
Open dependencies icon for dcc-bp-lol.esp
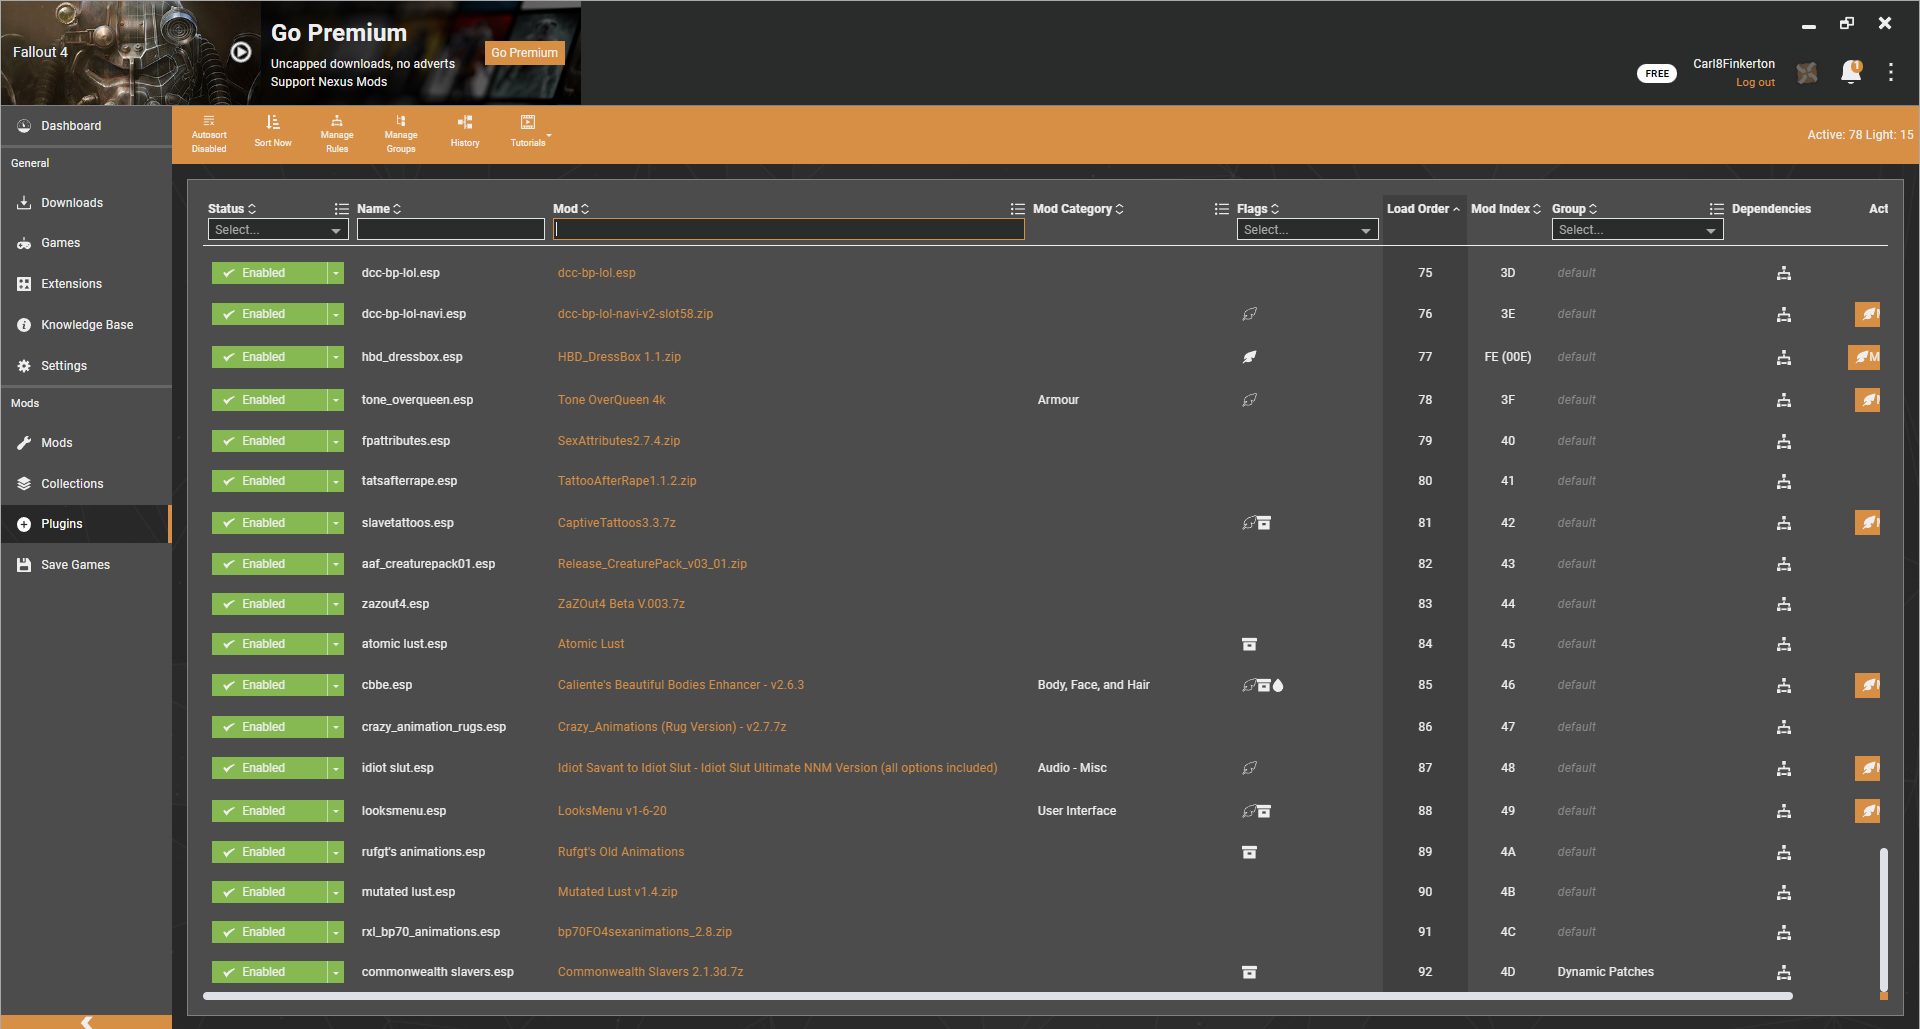coord(1784,273)
